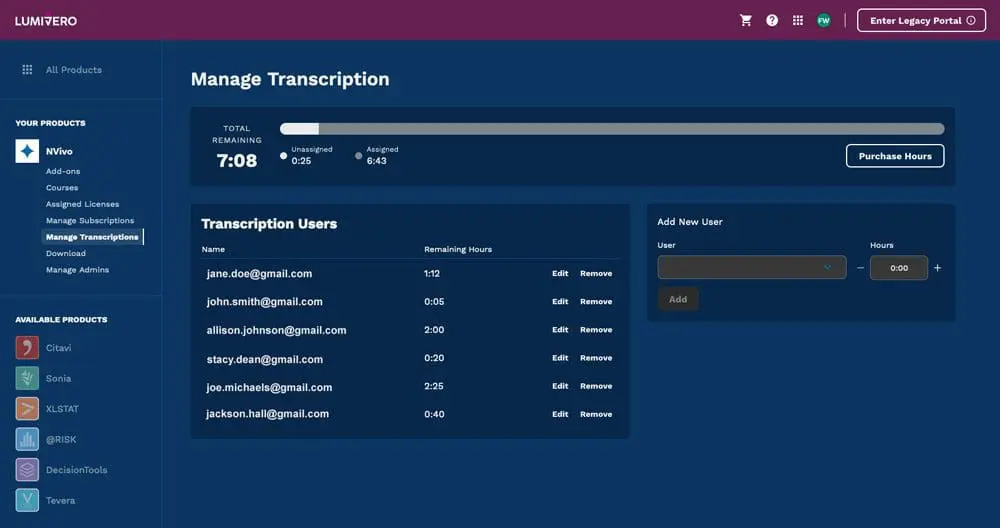Image resolution: width=1000 pixels, height=528 pixels.
Task: Open the Assigned Licenses menu item
Action: [82, 204]
